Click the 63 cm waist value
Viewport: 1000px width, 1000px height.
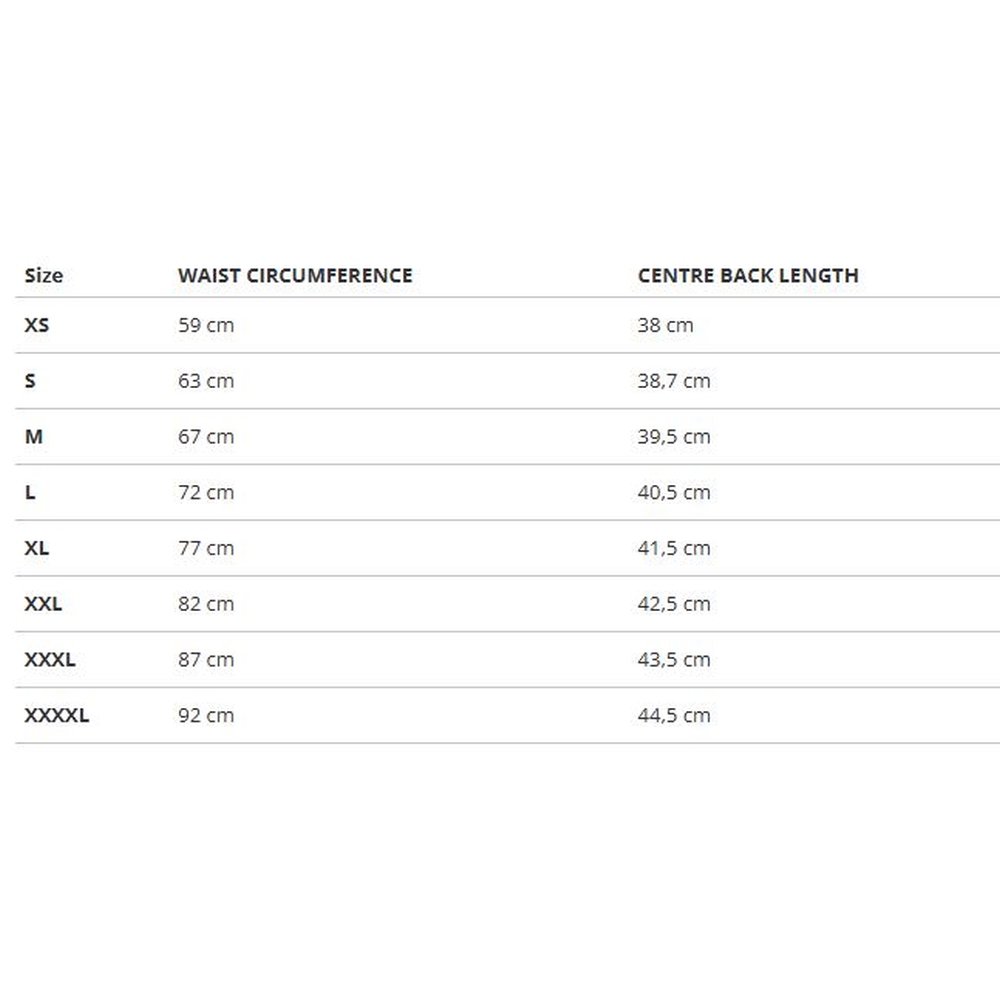pyautogui.click(x=206, y=381)
